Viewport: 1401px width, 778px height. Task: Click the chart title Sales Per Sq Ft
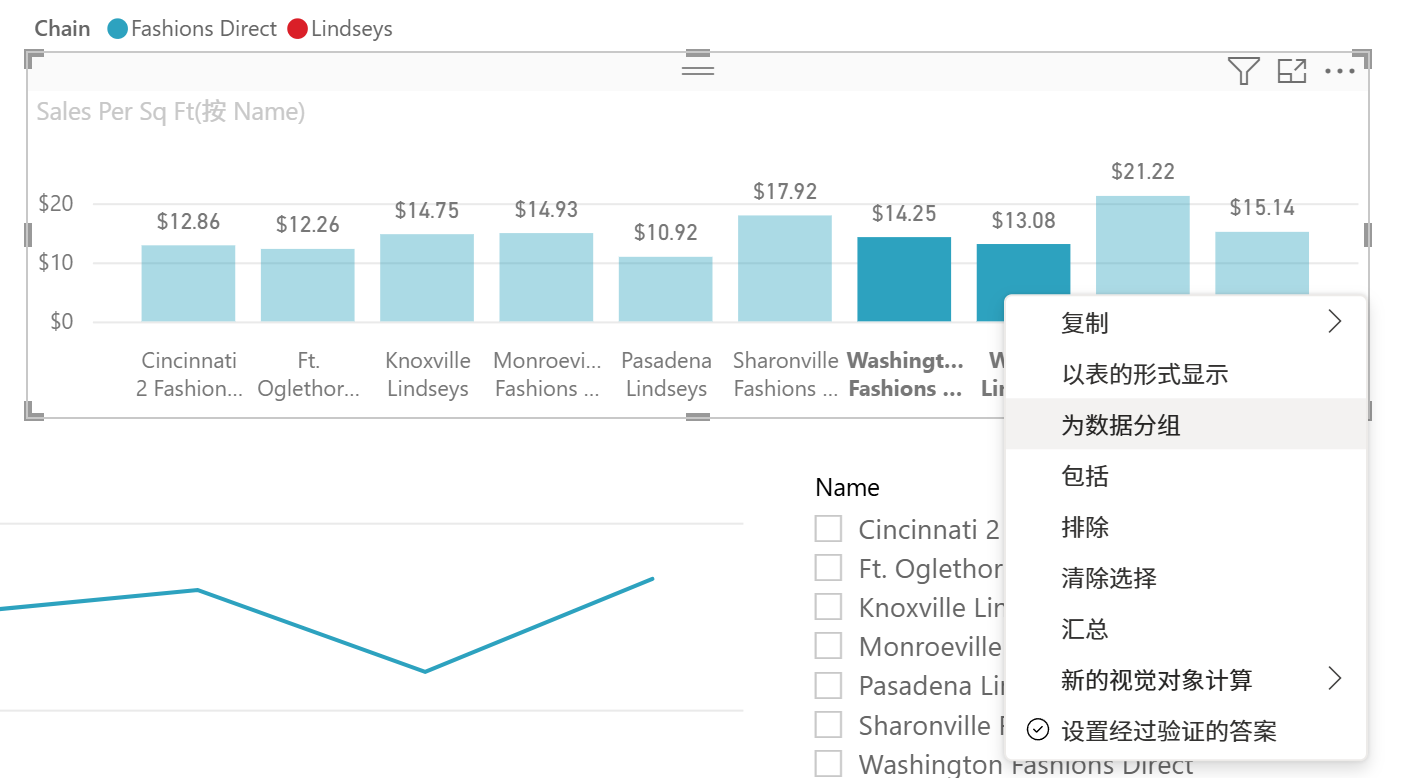pos(170,111)
